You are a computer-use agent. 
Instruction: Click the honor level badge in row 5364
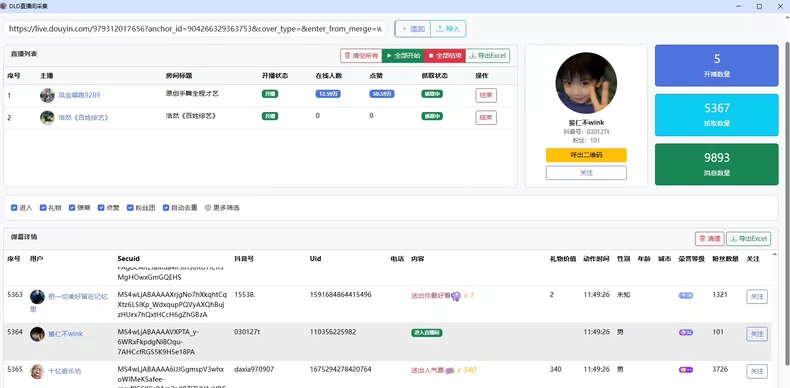coord(686,332)
